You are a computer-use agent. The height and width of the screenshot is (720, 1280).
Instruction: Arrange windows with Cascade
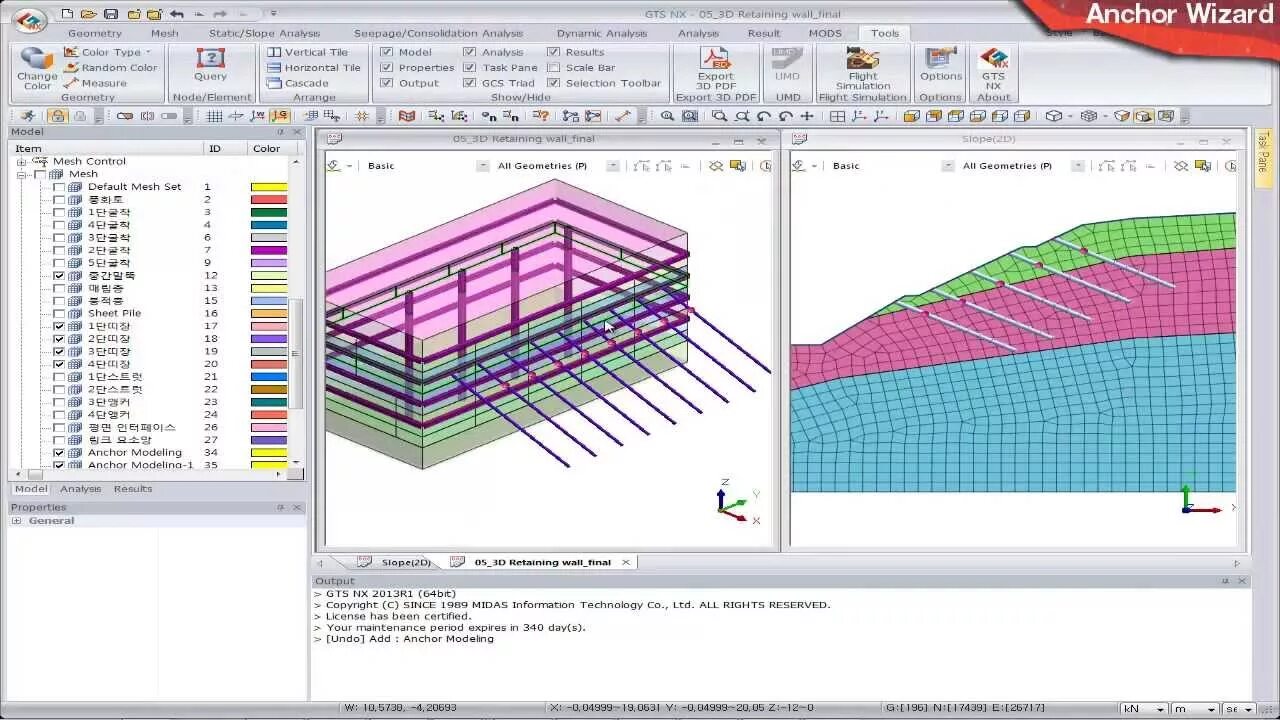click(298, 83)
